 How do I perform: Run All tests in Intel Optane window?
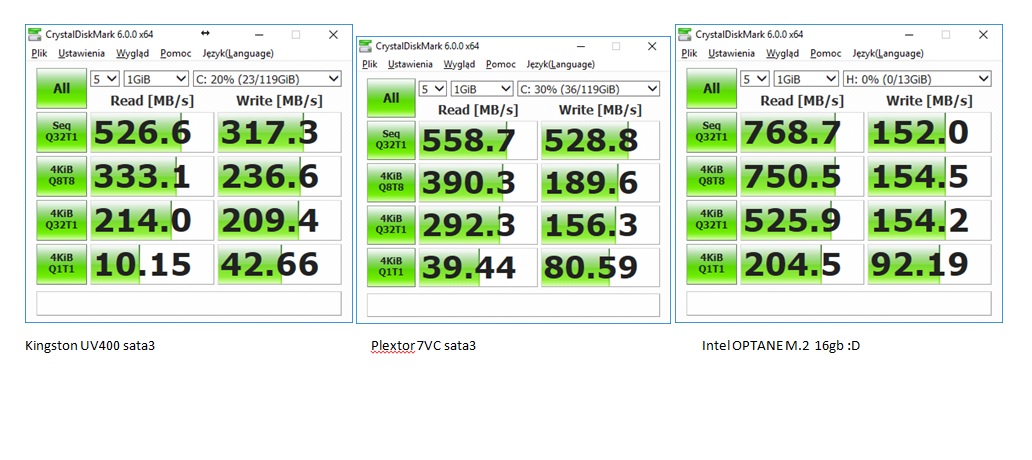click(x=711, y=88)
